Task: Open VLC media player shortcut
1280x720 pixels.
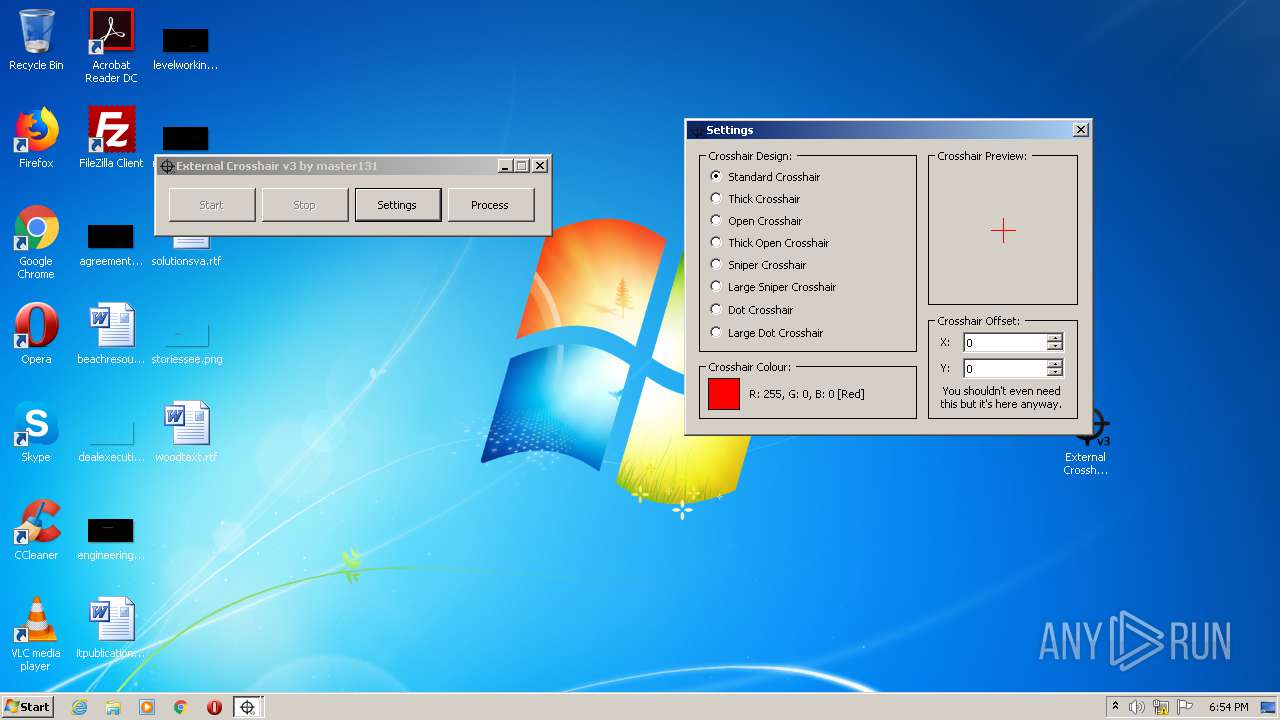Action: pyautogui.click(x=36, y=634)
